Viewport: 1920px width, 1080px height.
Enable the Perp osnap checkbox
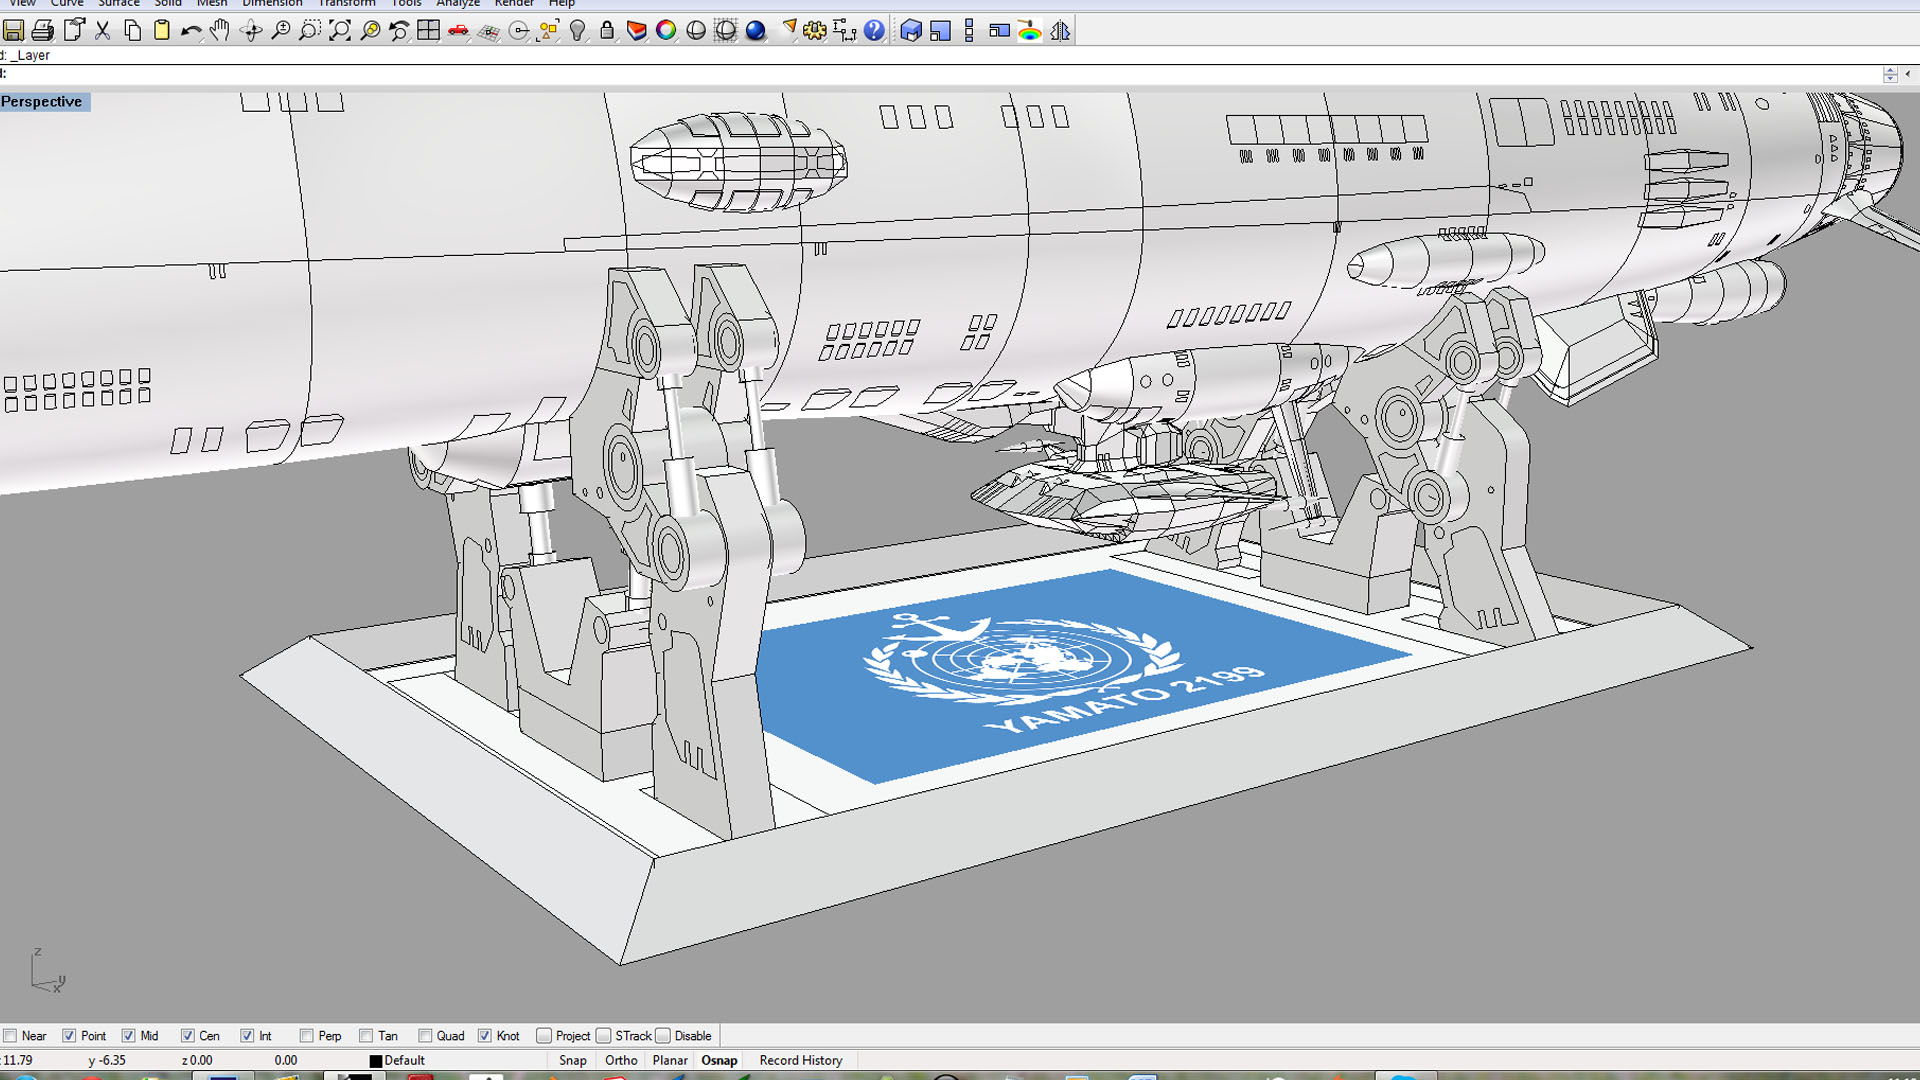[x=306, y=1036]
